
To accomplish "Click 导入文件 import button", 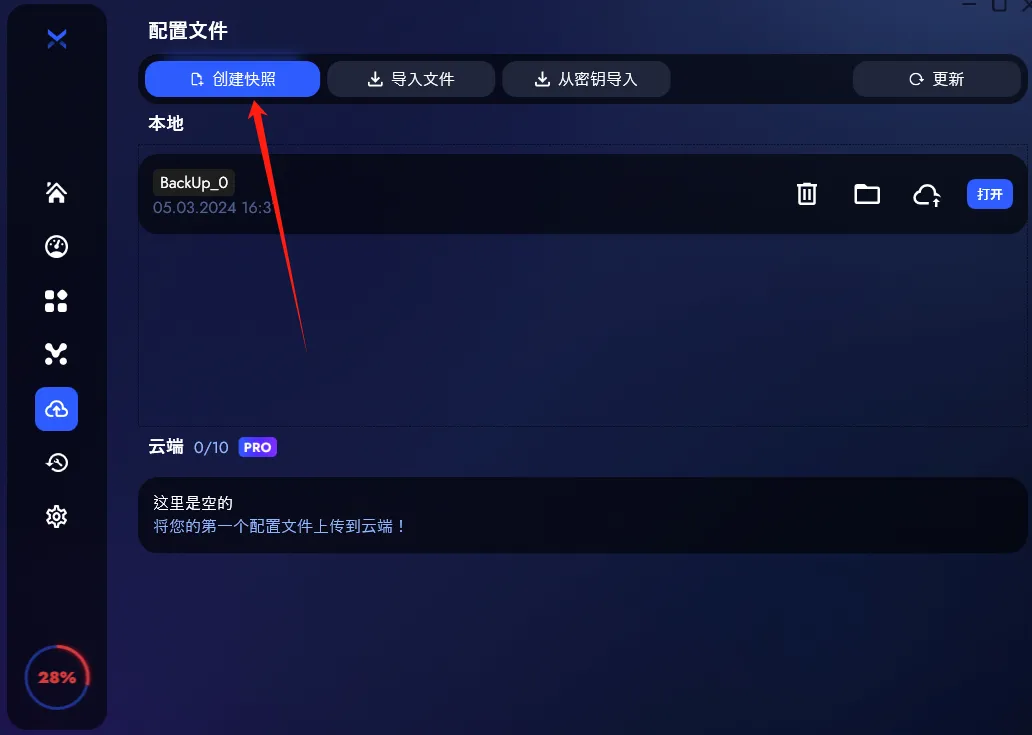I will (x=411, y=79).
